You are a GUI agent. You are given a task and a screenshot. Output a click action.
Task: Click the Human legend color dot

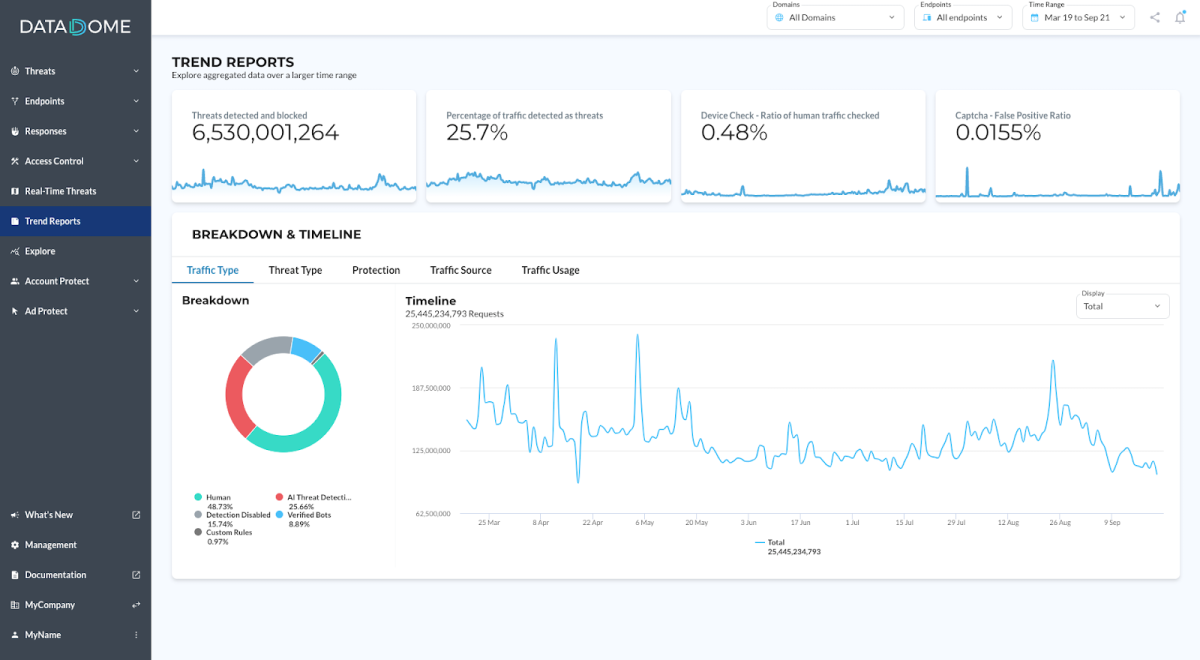197,497
